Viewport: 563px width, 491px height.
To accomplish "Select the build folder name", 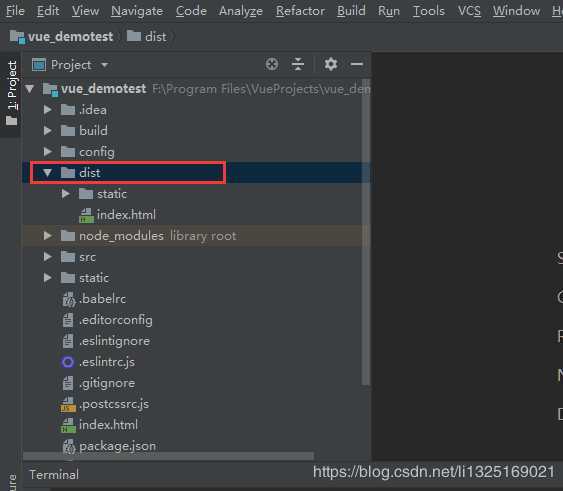I will pos(93,131).
